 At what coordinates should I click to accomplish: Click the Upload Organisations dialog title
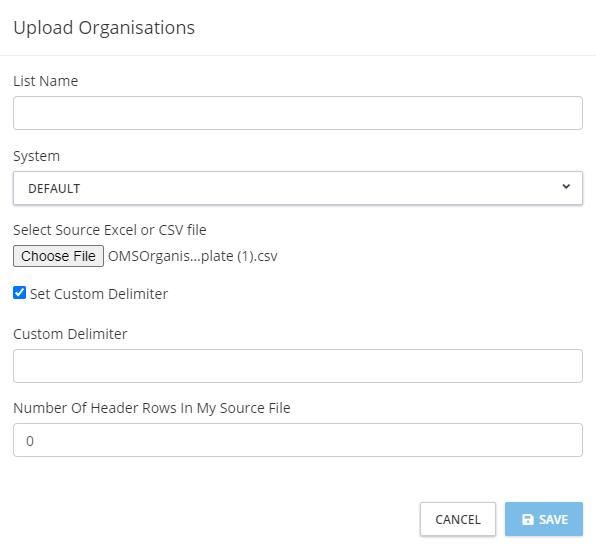coord(104,28)
